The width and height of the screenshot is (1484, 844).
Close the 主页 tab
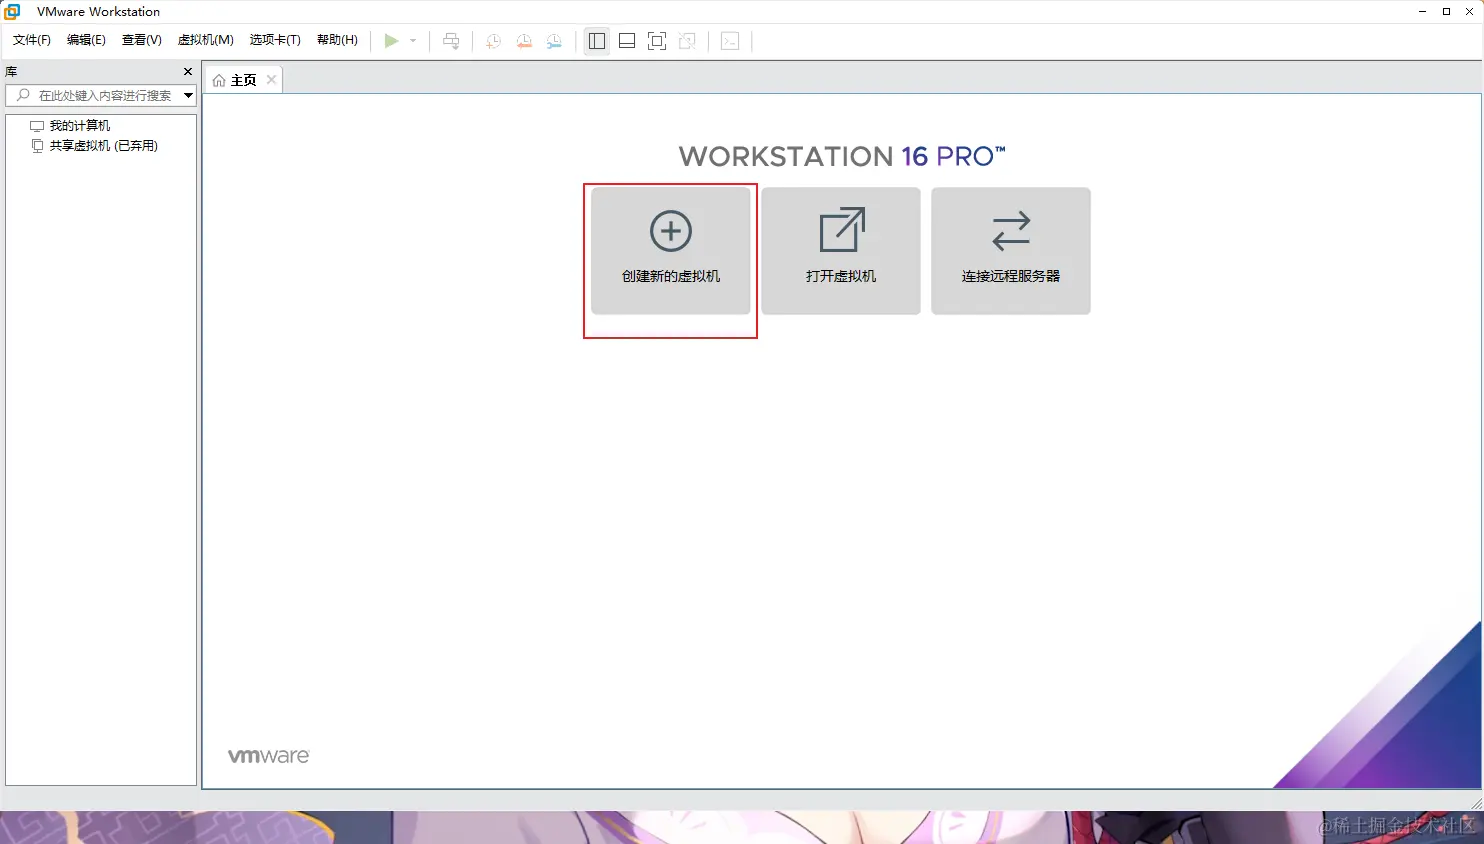pyautogui.click(x=271, y=80)
